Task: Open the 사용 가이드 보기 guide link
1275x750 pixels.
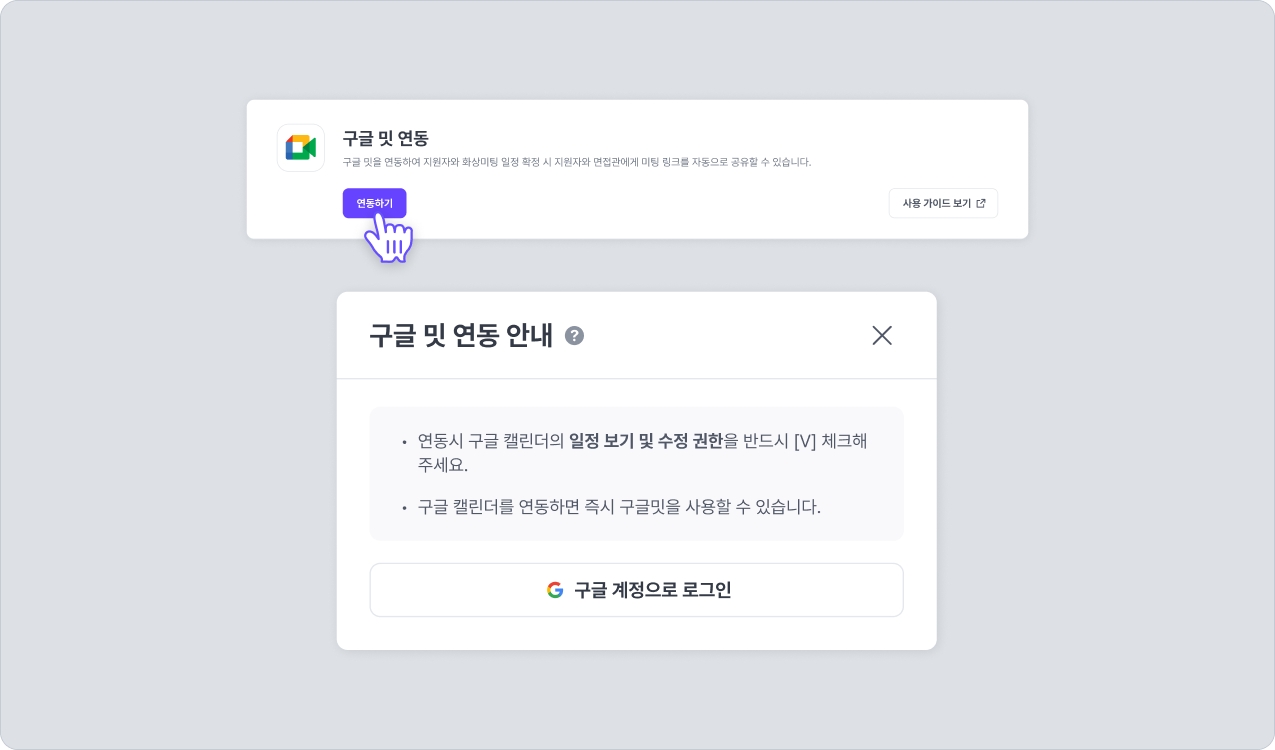Action: pyautogui.click(x=936, y=203)
